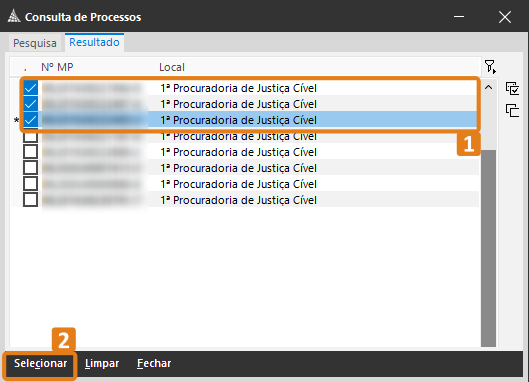The width and height of the screenshot is (529, 382).
Task: Click the application logo in title bar
Action: coord(14,16)
